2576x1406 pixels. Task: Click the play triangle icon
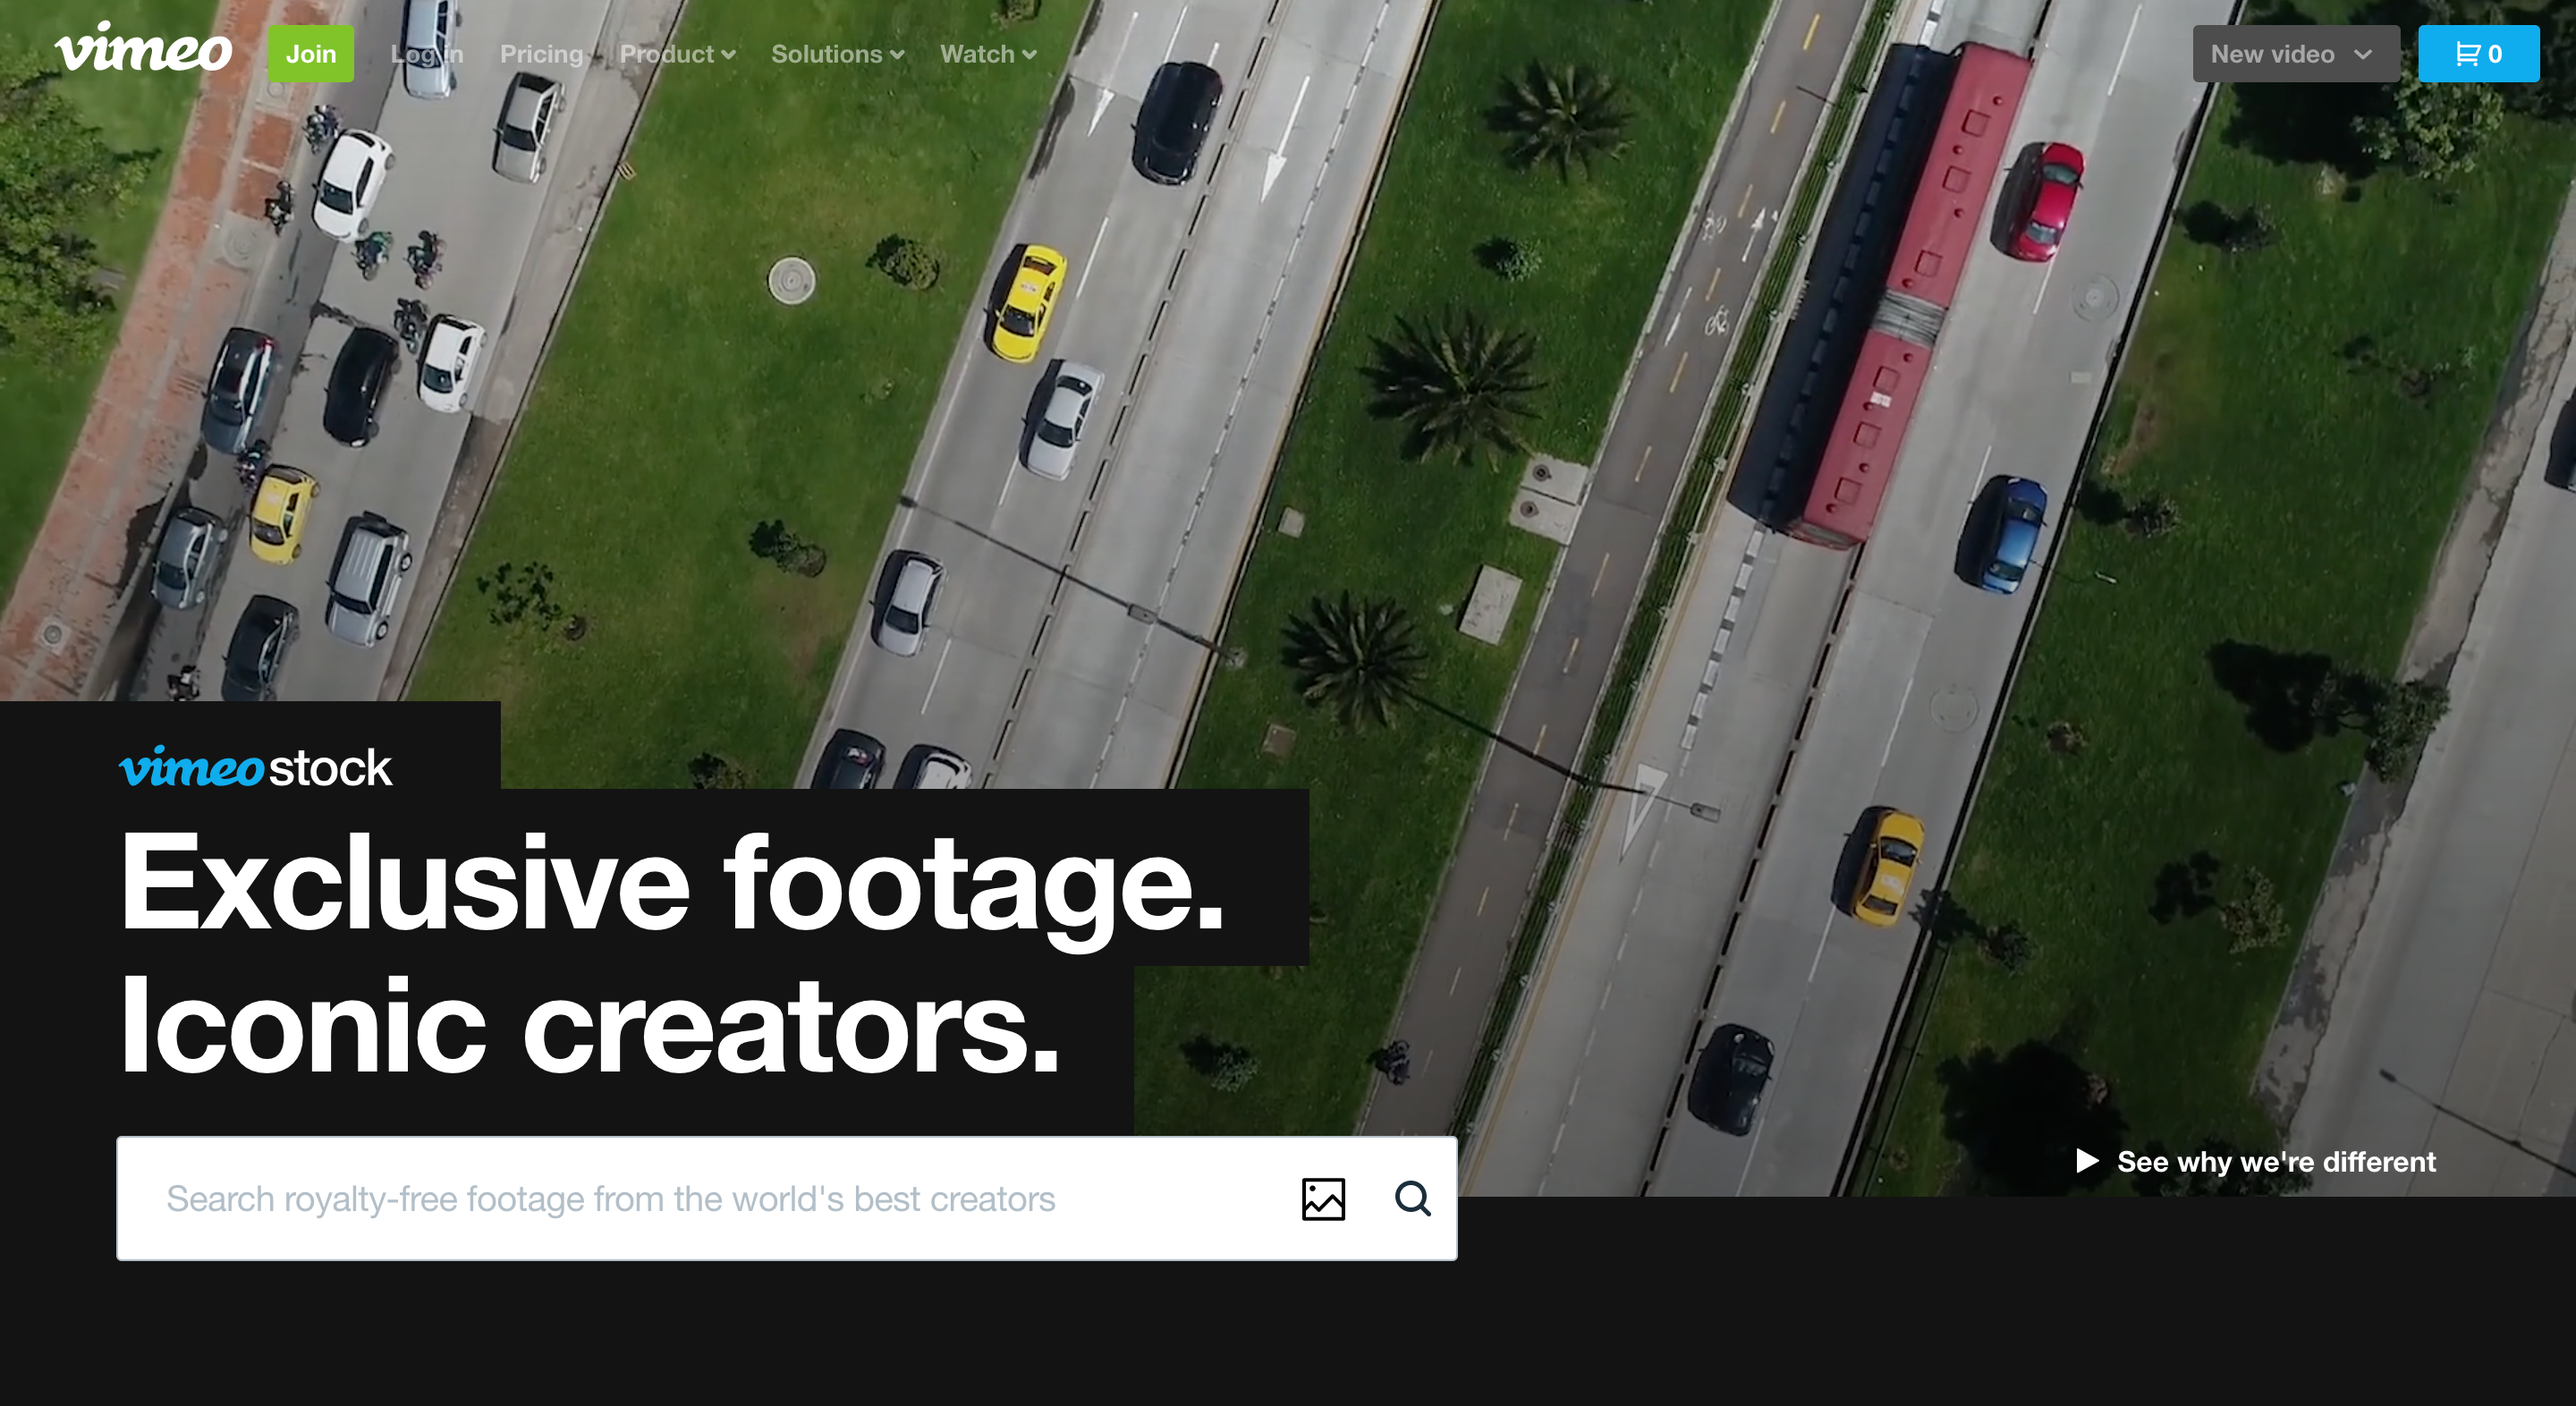tap(2087, 1160)
